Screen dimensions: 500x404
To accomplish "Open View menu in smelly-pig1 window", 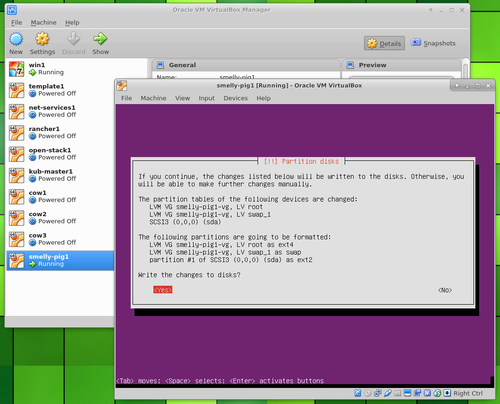I will tap(183, 98).
